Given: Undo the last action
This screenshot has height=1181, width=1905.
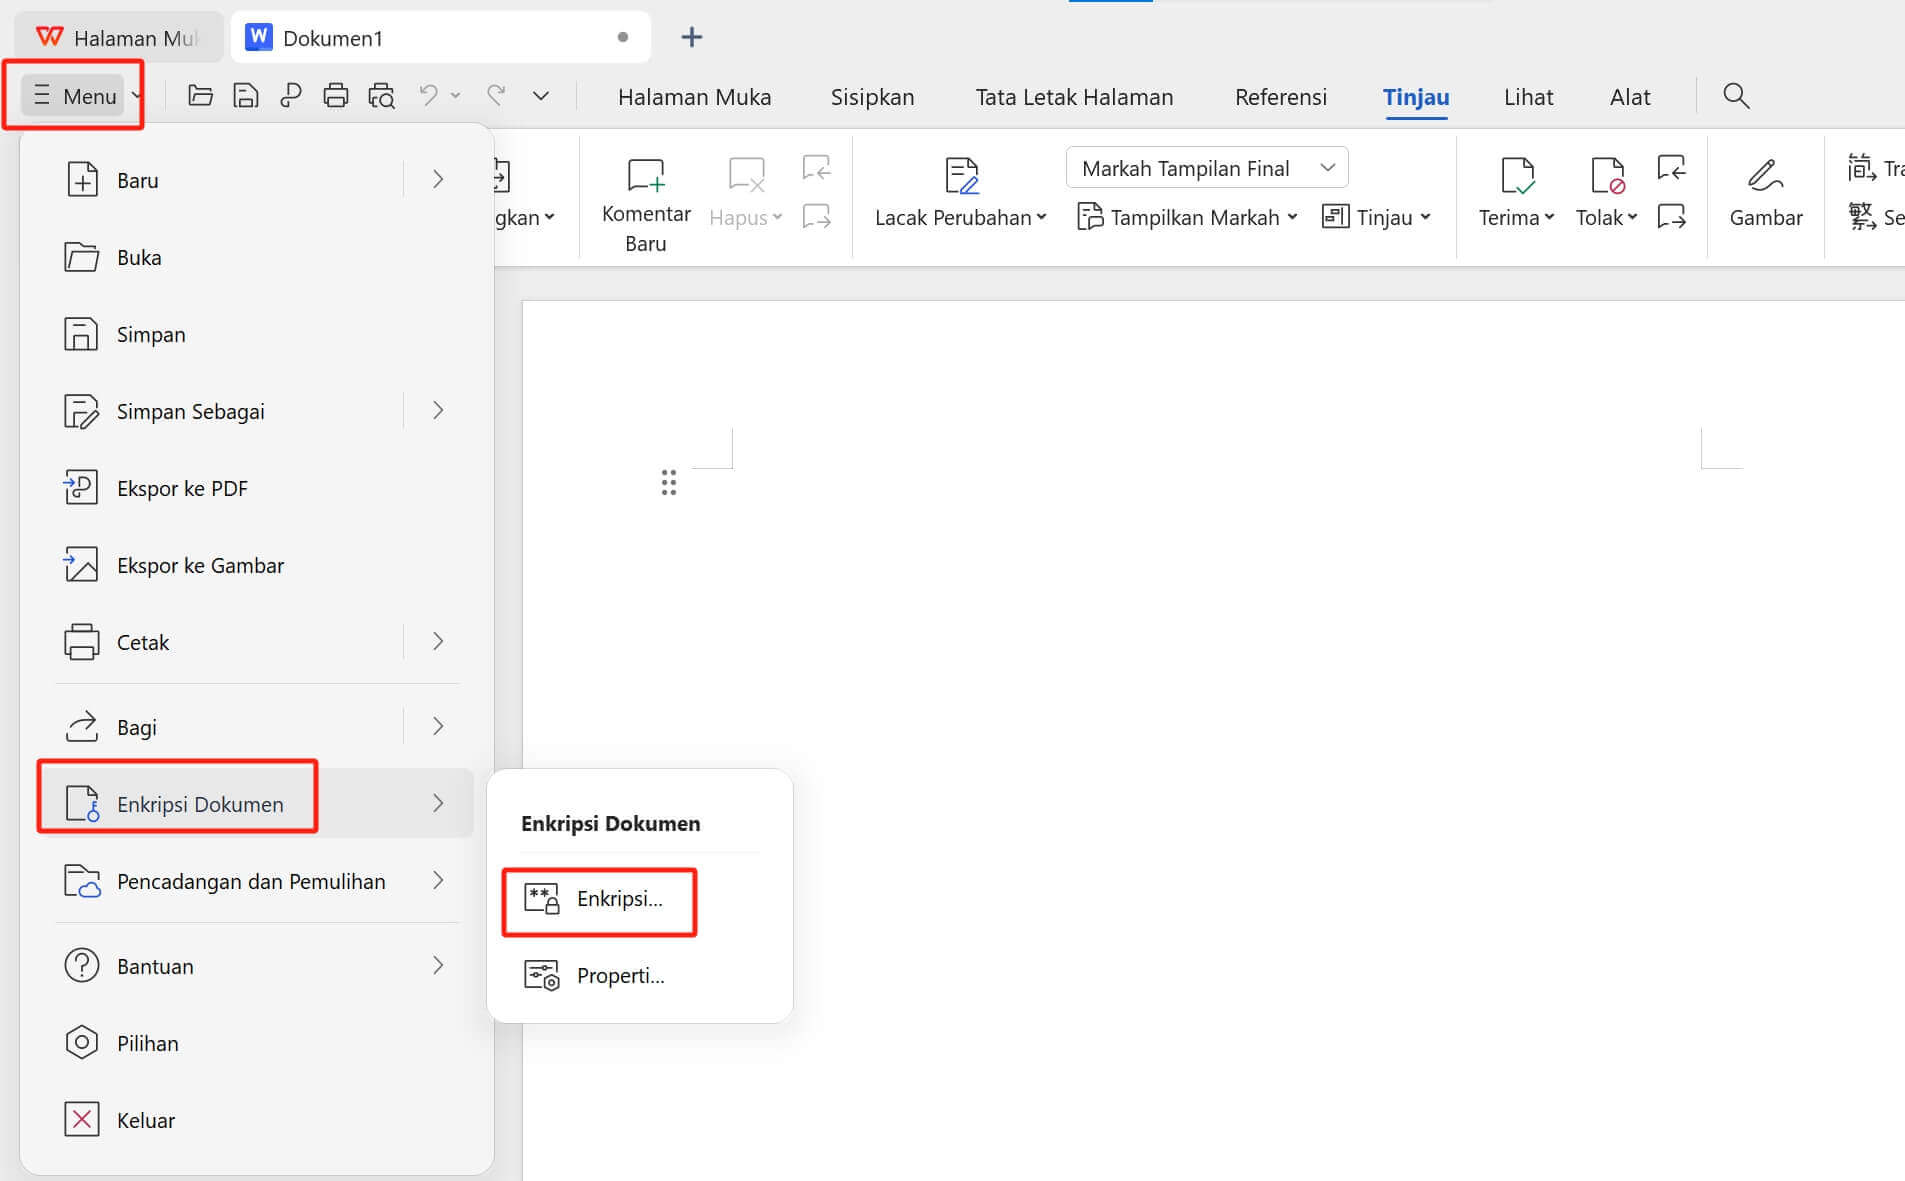Looking at the screenshot, I should click(x=428, y=95).
